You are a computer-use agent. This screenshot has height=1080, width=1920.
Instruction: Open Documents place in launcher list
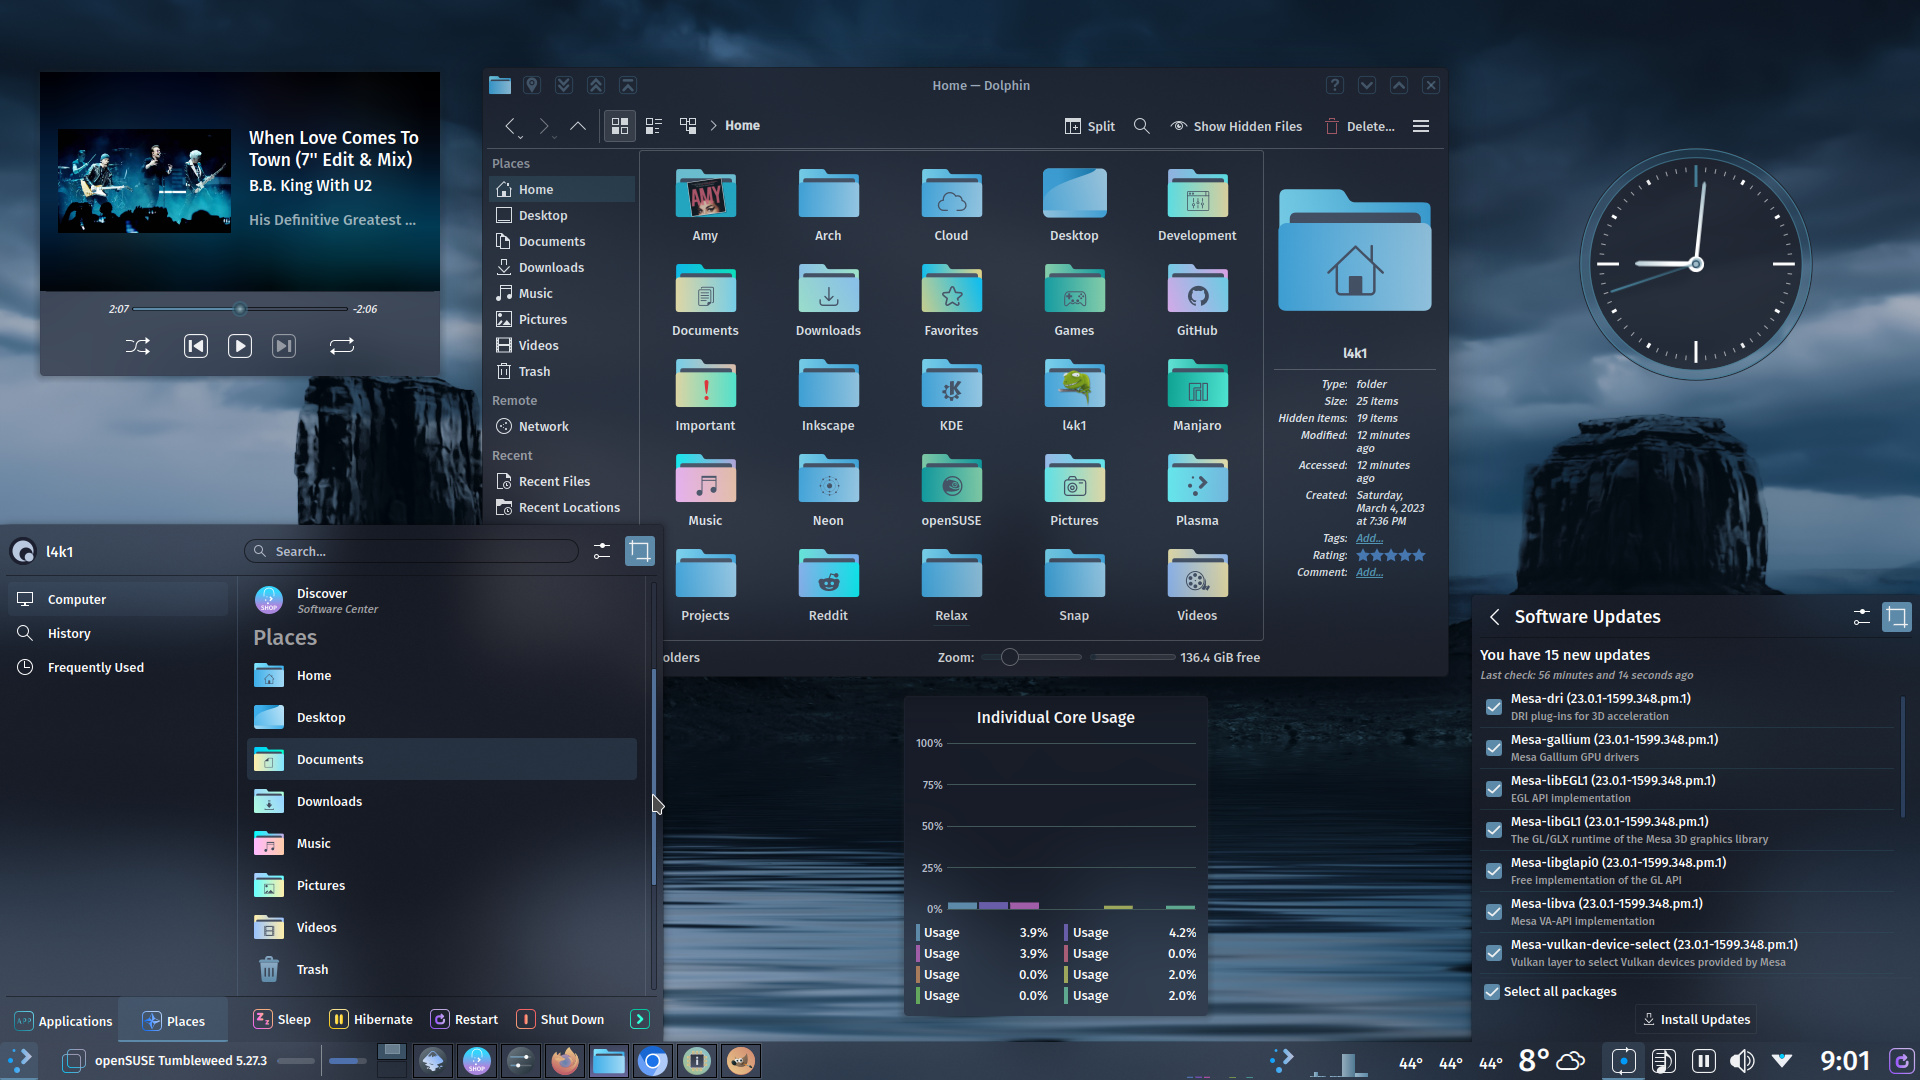tap(442, 759)
